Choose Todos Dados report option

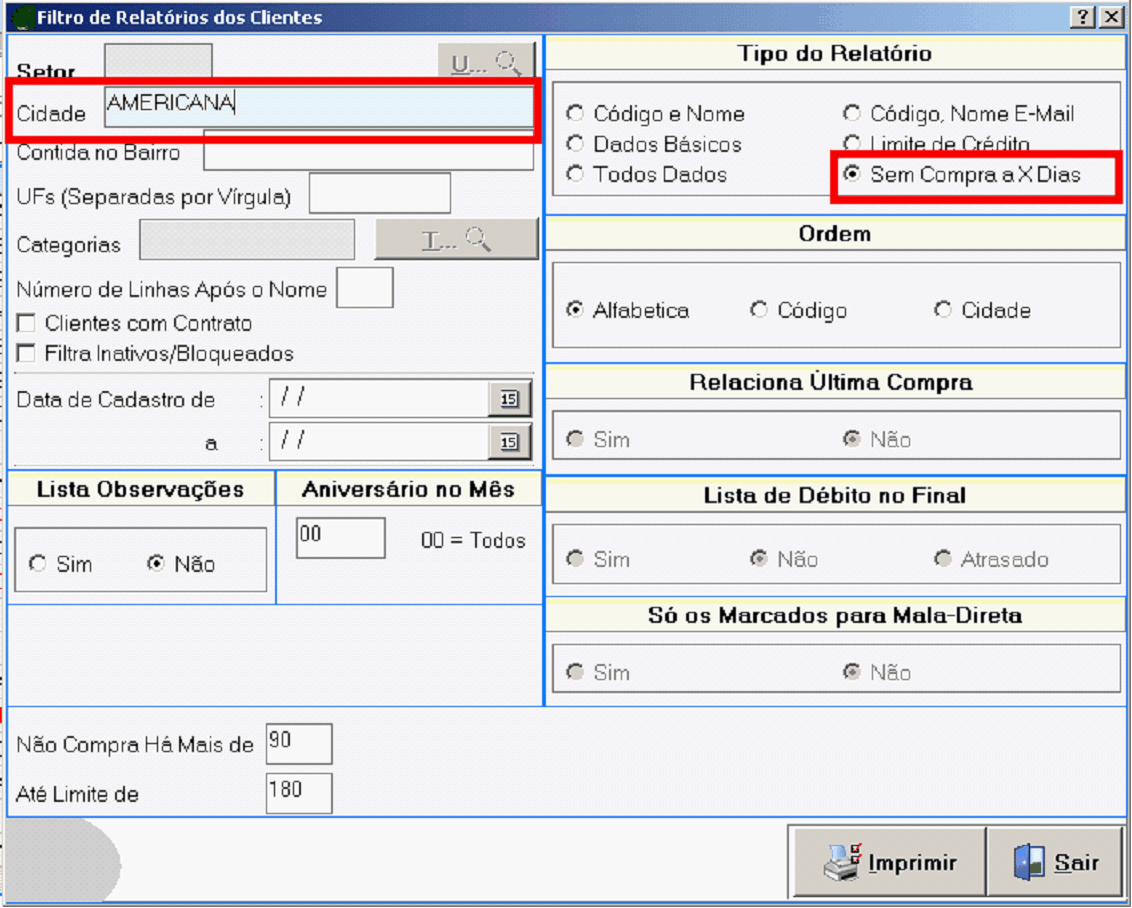point(575,174)
